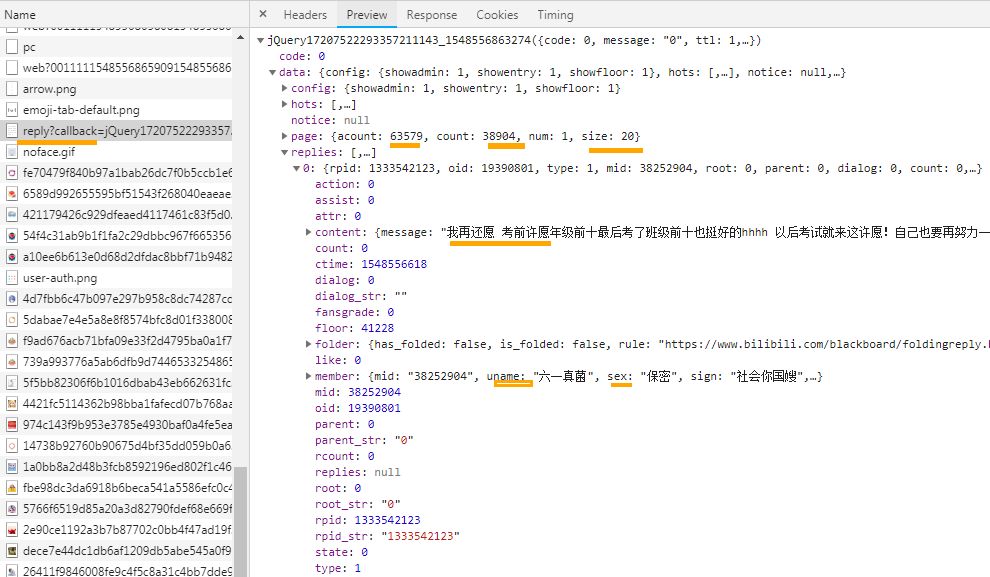The height and width of the screenshot is (577, 990).
Task: Switch to the Preview tab
Action: [367, 15]
